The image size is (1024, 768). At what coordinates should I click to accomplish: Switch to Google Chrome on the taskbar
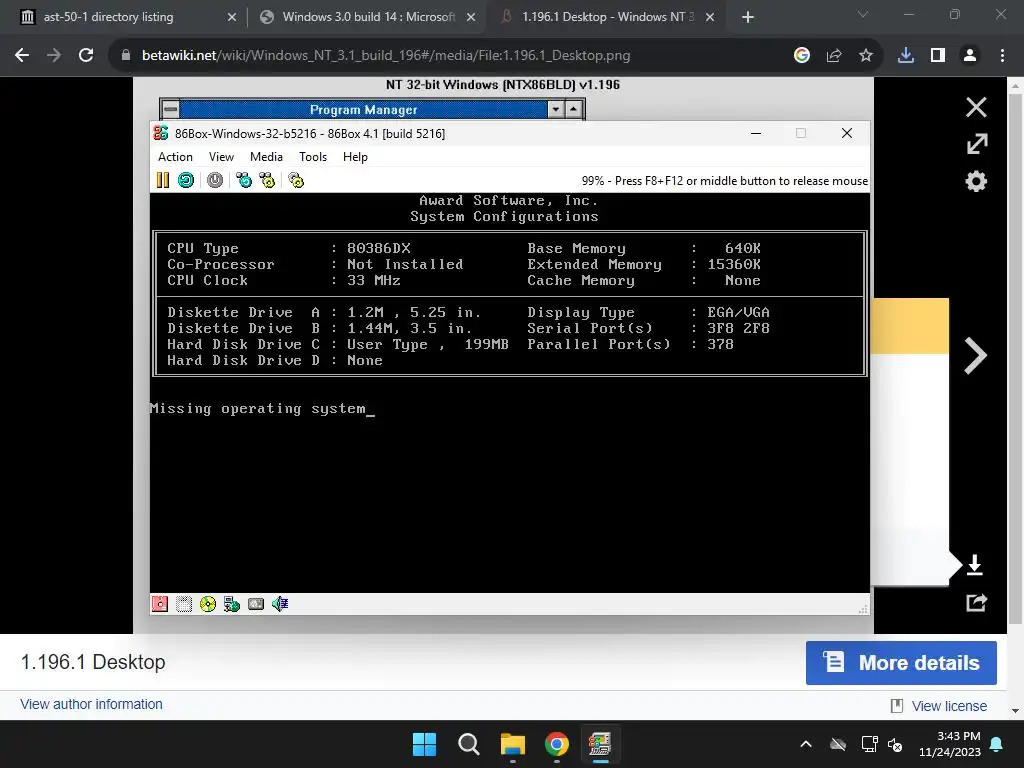click(556, 744)
